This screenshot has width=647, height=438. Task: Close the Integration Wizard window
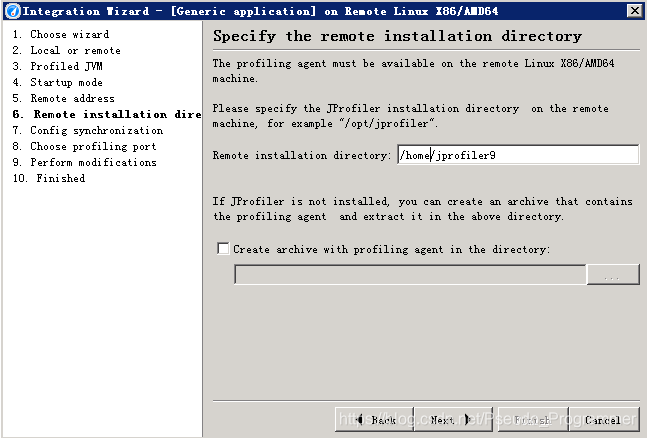tap(634, 11)
